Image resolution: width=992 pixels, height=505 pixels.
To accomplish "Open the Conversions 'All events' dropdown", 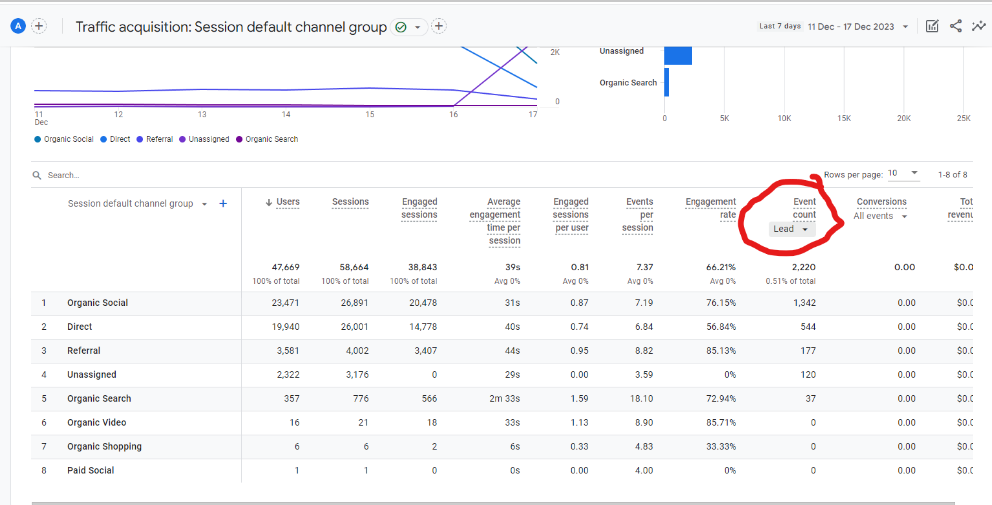I will [881, 216].
